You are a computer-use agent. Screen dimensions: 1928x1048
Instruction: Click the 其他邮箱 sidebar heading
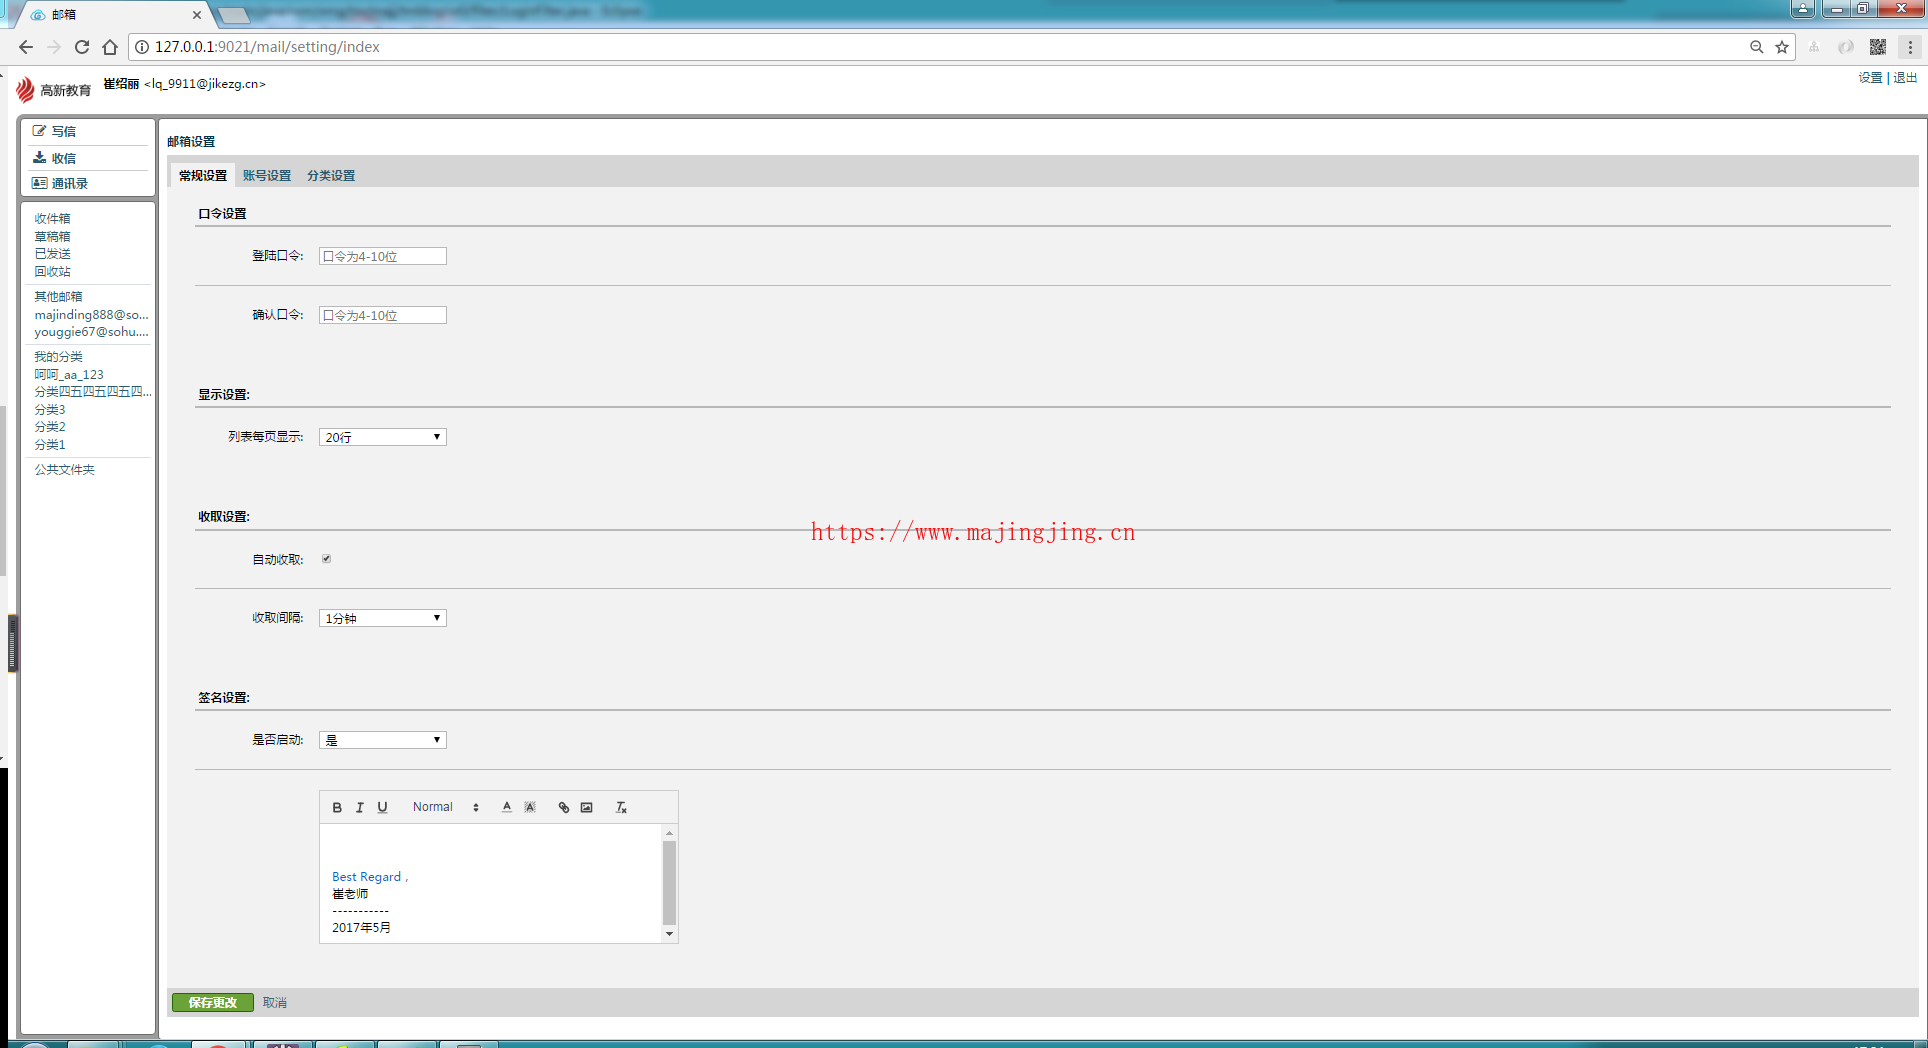point(58,296)
